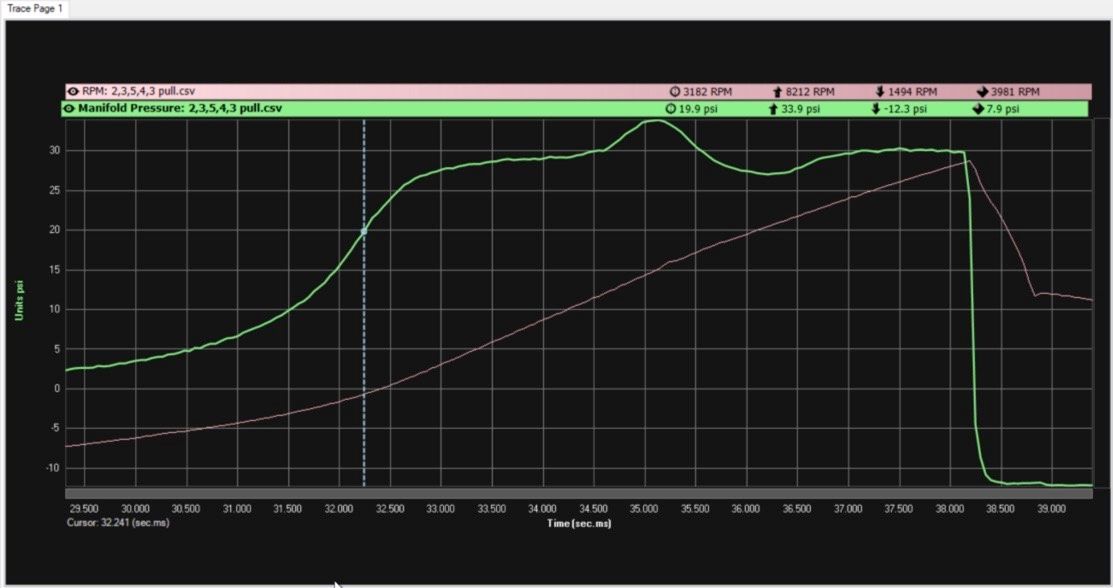Click the RPM minimum down-arrow icon
Image resolution: width=1113 pixels, height=588 pixels.
879,91
